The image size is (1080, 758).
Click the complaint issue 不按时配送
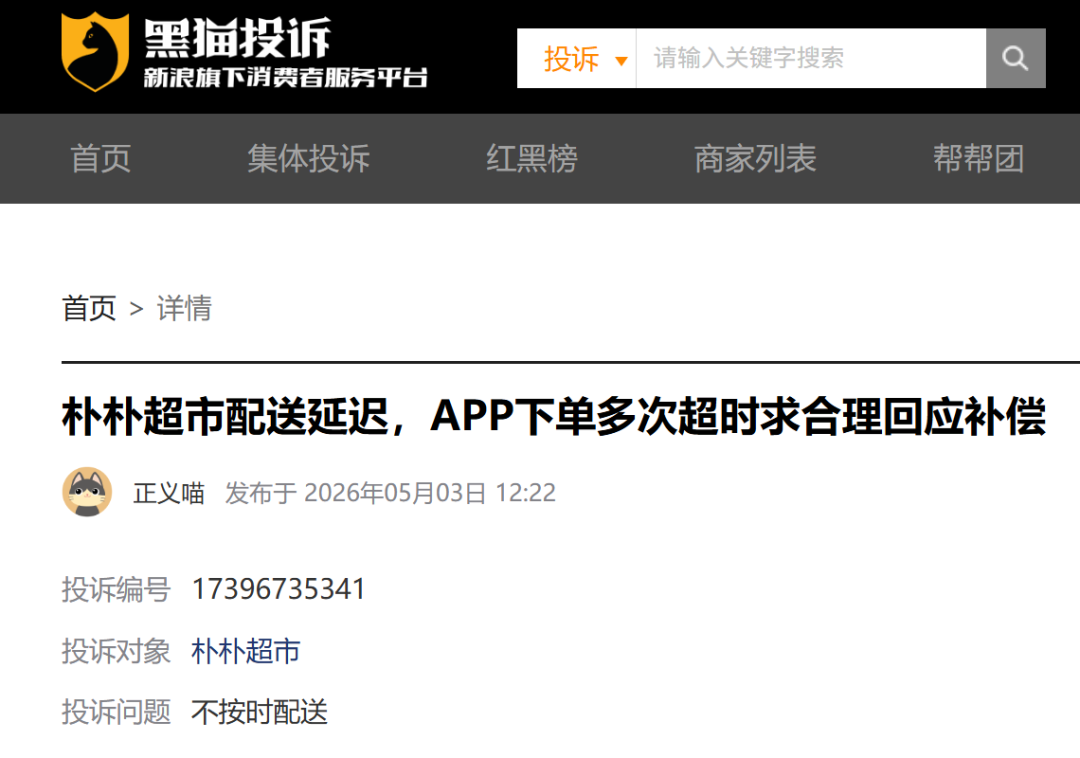click(x=260, y=712)
